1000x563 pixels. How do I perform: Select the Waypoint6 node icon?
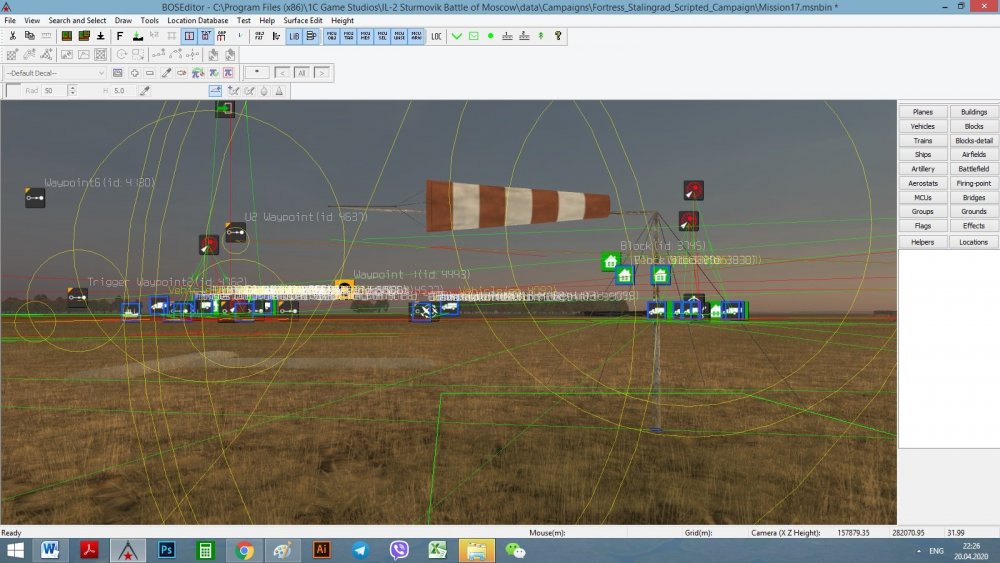(x=35, y=198)
